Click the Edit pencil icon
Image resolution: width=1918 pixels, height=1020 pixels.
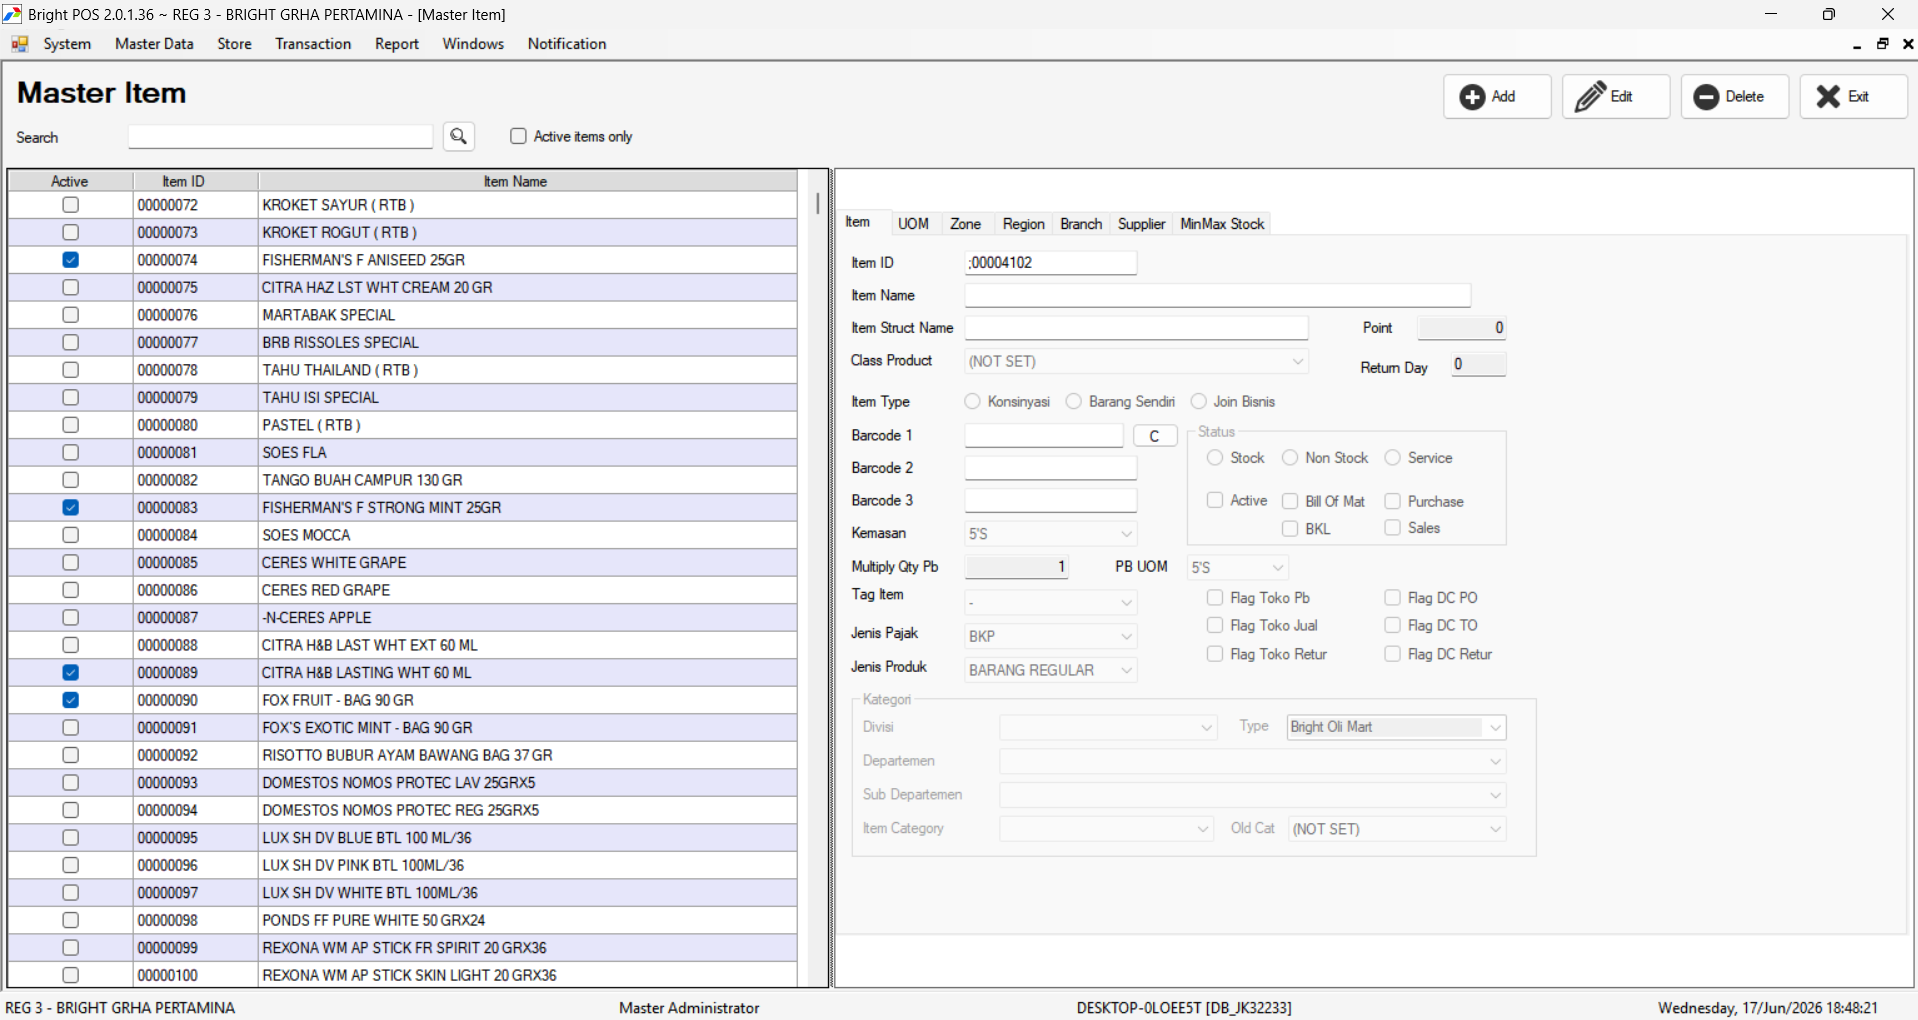point(1590,96)
